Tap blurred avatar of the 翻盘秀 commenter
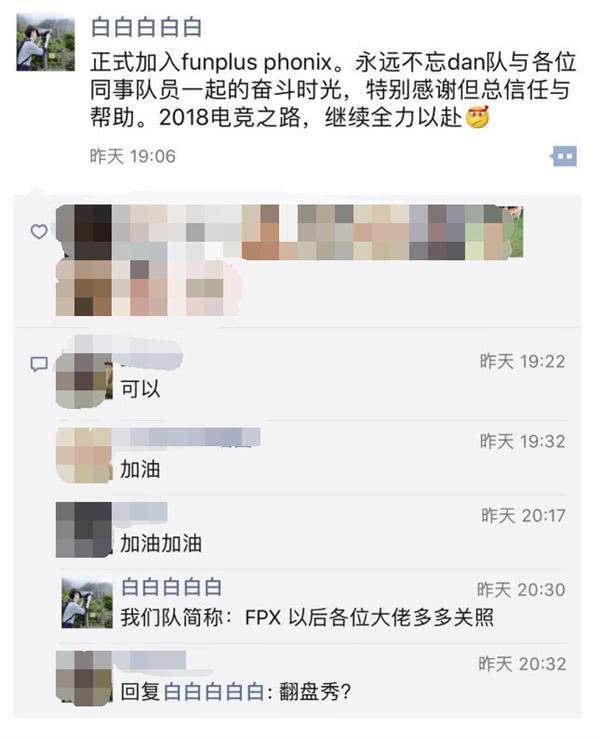Screen dimensions: 600x739 pyautogui.click(x=84, y=678)
